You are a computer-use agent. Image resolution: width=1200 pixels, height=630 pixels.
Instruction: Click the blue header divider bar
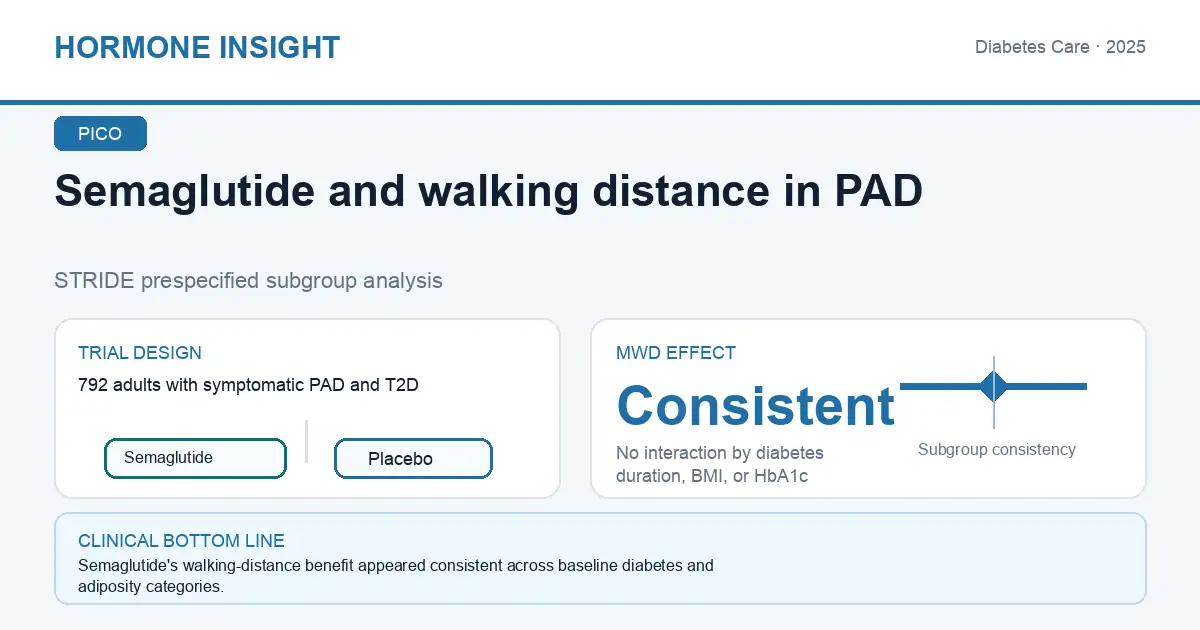(x=600, y=102)
